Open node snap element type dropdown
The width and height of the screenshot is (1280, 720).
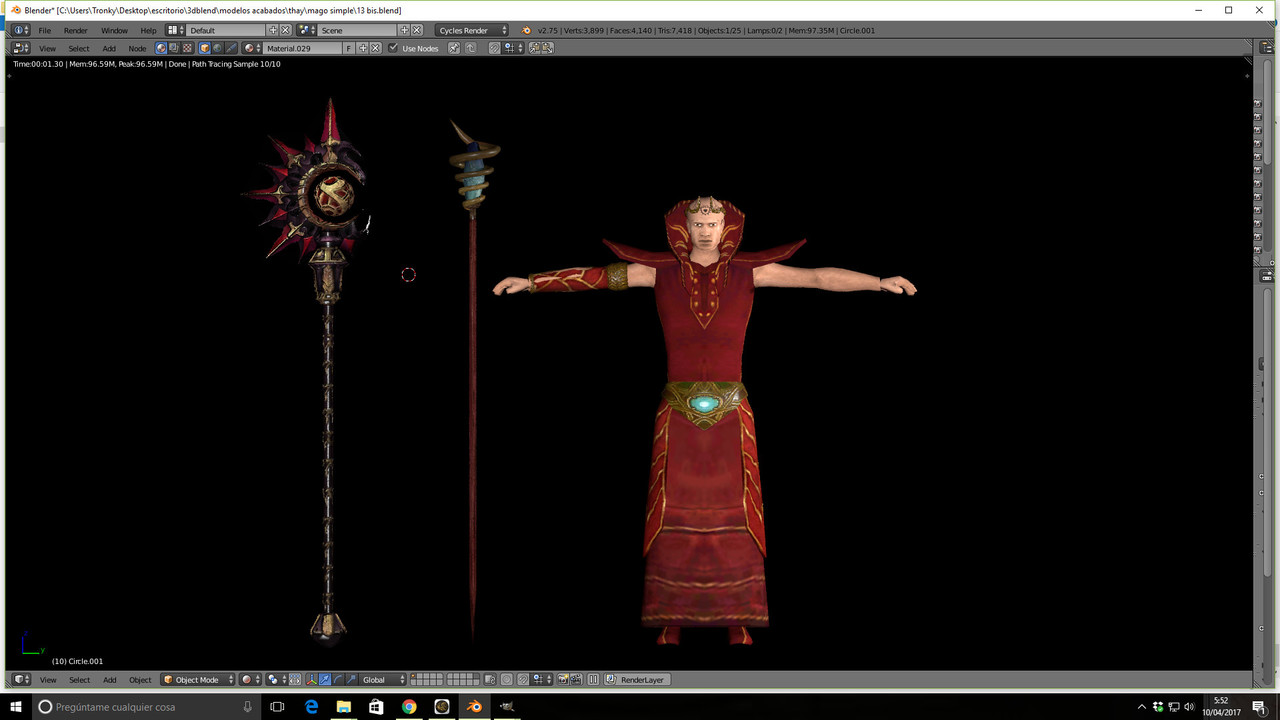(x=513, y=48)
